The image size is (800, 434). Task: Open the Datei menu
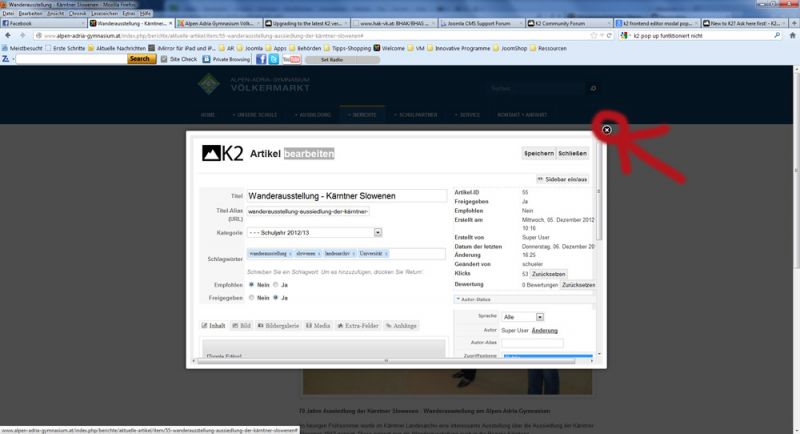point(8,13)
